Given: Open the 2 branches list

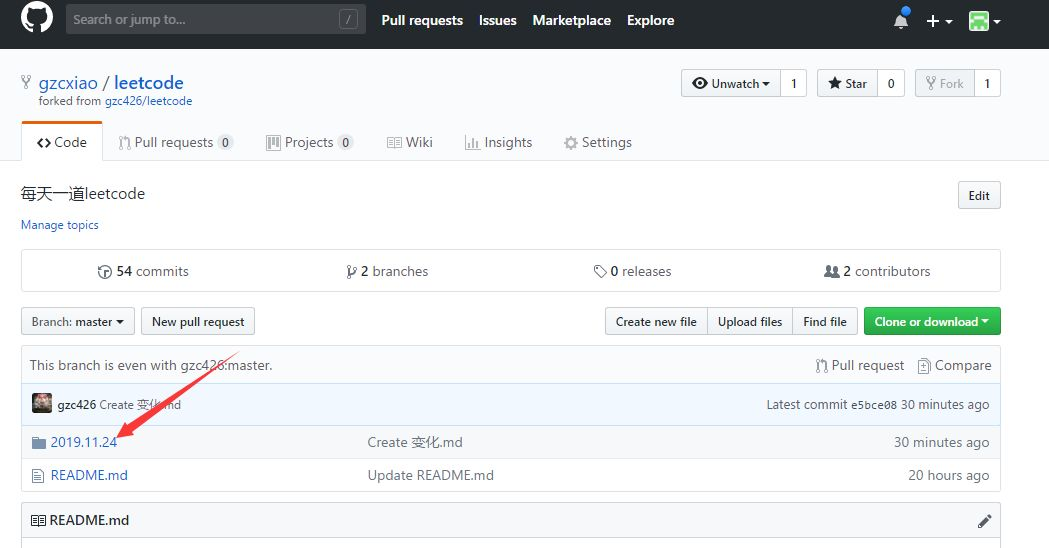Looking at the screenshot, I should 386,272.
